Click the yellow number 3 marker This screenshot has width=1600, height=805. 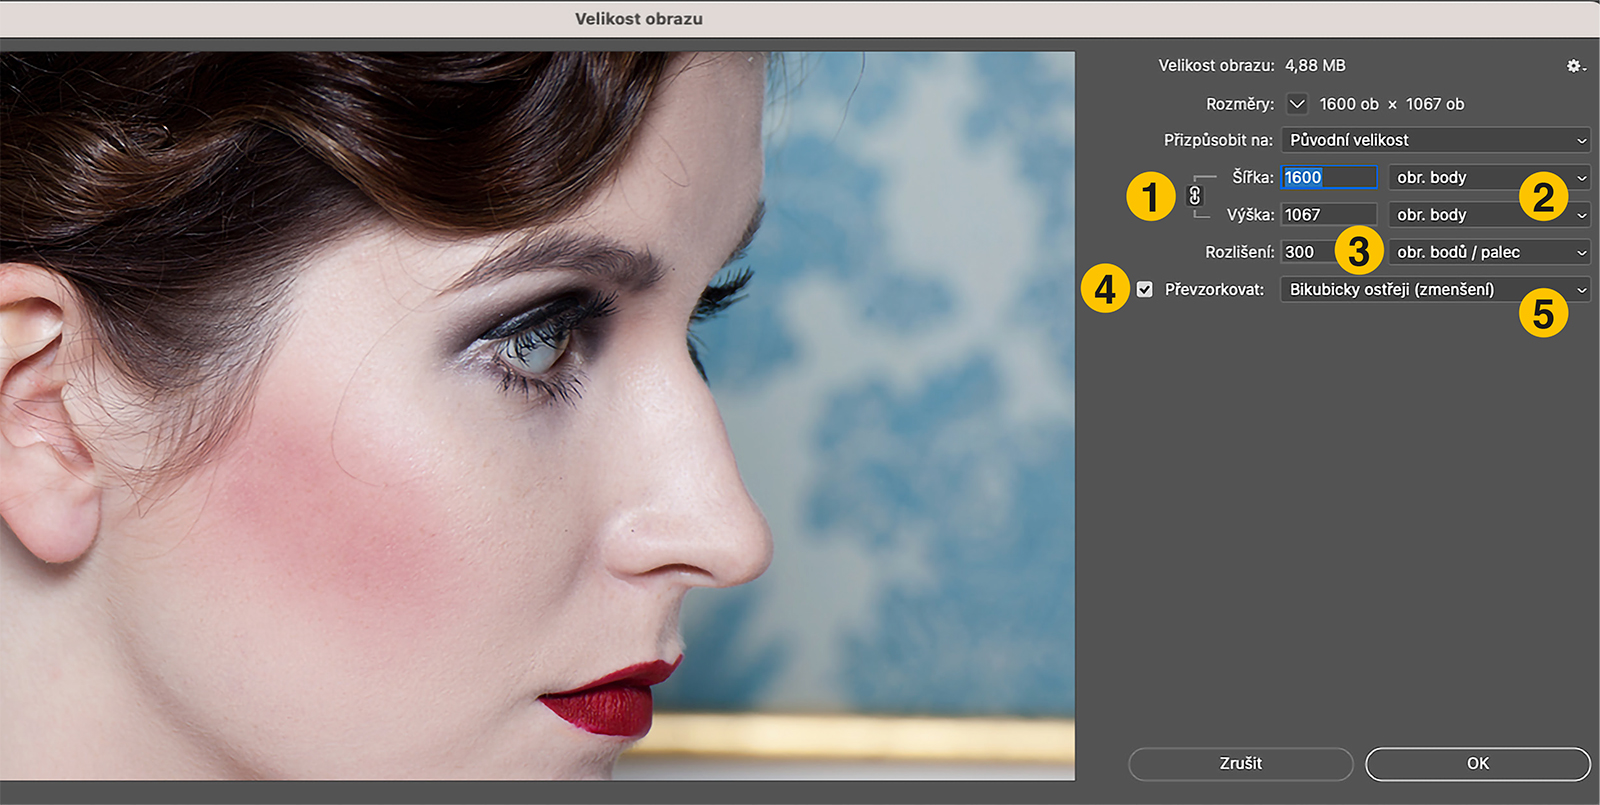click(1358, 251)
